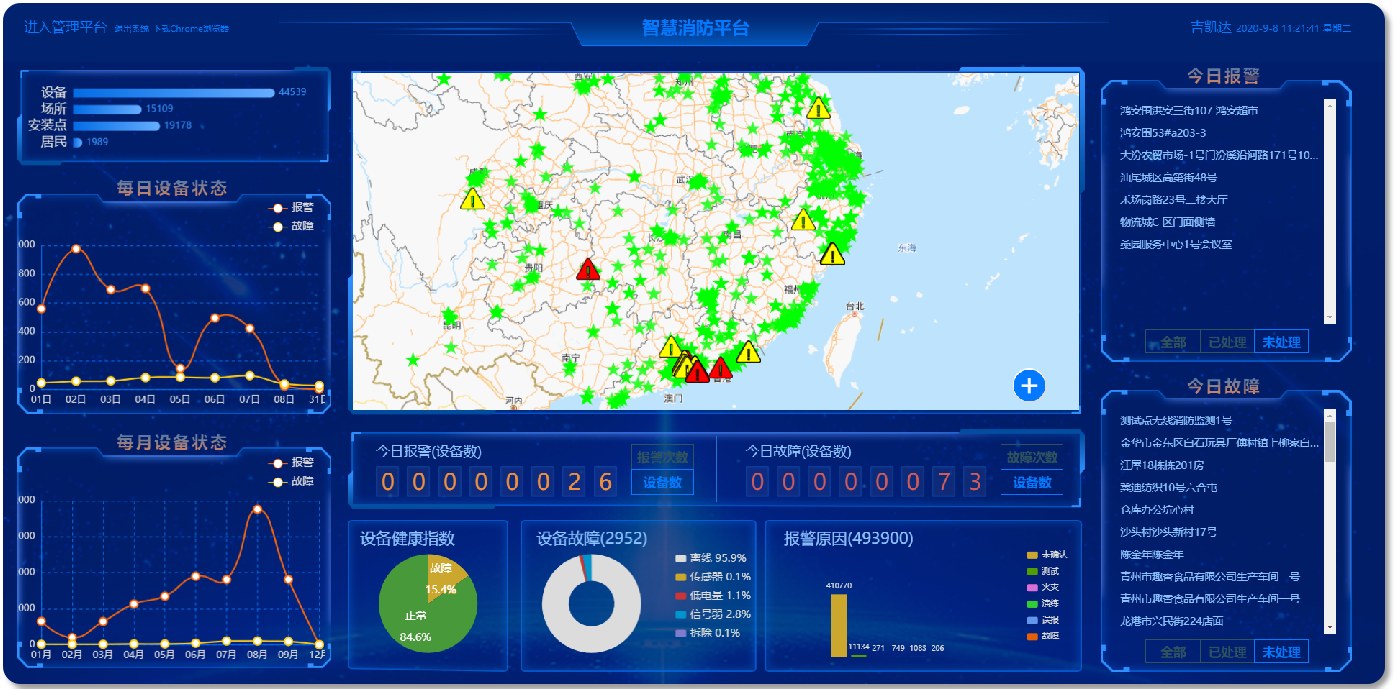The height and width of the screenshot is (689, 1398).
Task: Filter the 今日故障 list by 已处理
Action: tap(1226, 652)
